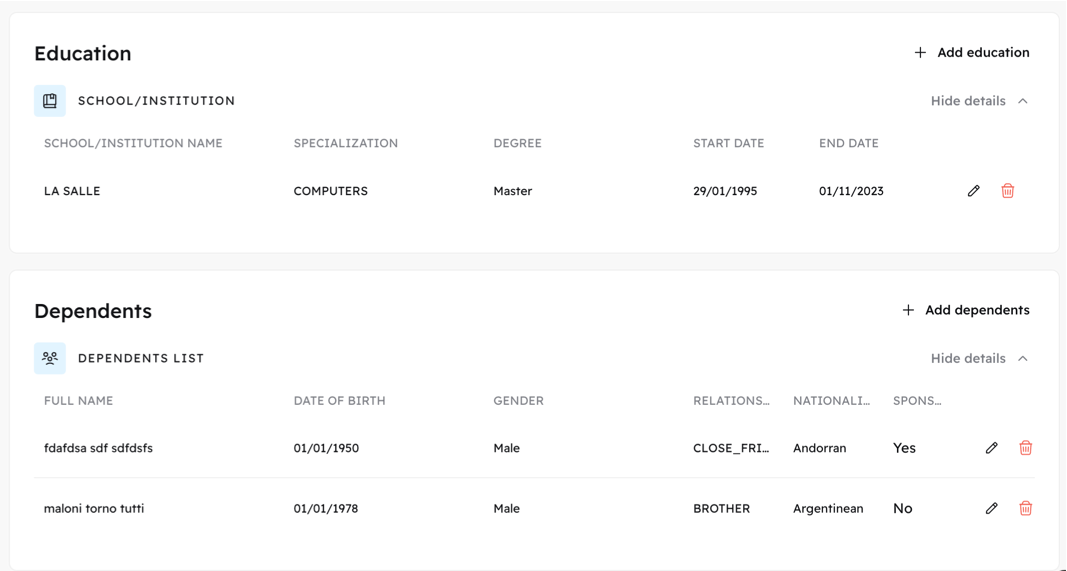
Task: Delete dependent fdafdsa sdf sdfdsfs
Action: [1025, 448]
